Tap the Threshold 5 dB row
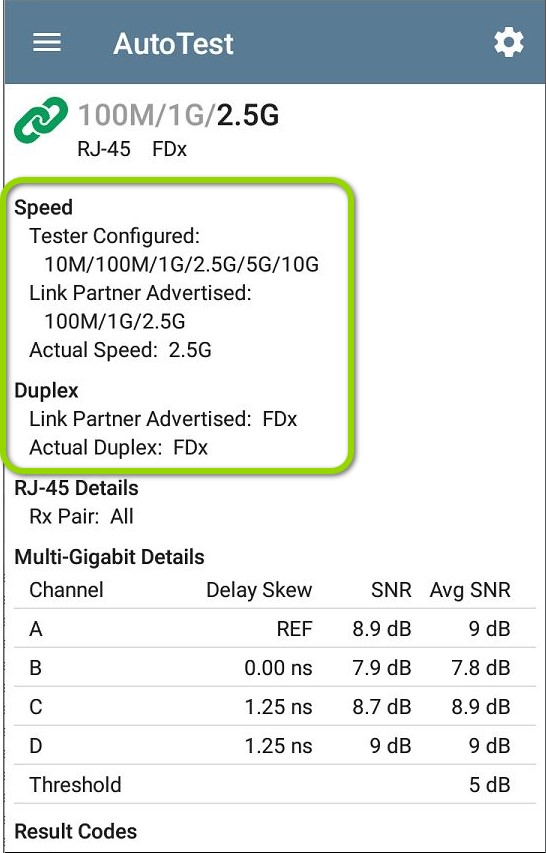 point(275,784)
